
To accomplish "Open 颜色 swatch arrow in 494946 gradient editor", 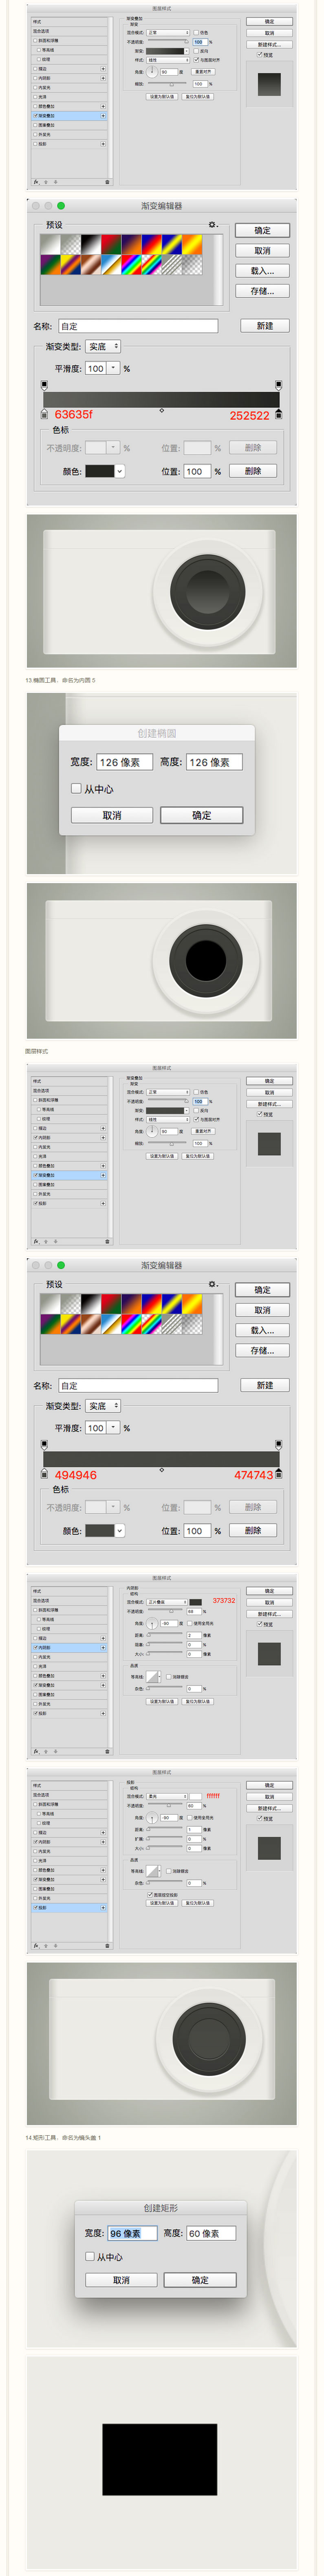I will point(119,1531).
